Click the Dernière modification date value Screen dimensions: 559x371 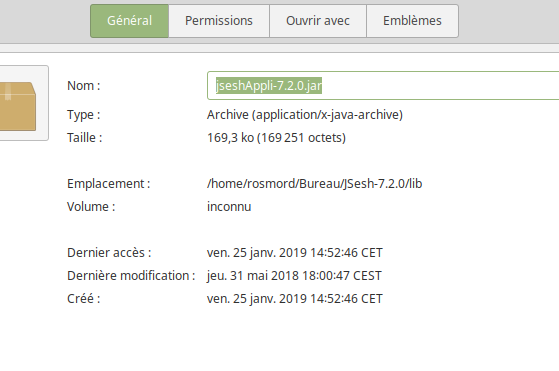click(x=294, y=276)
